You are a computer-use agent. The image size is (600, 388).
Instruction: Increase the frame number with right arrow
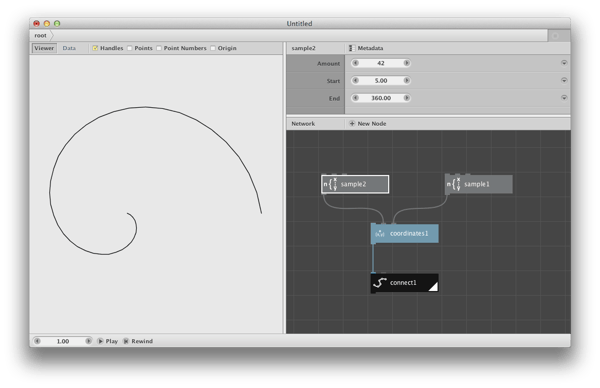tap(88, 341)
